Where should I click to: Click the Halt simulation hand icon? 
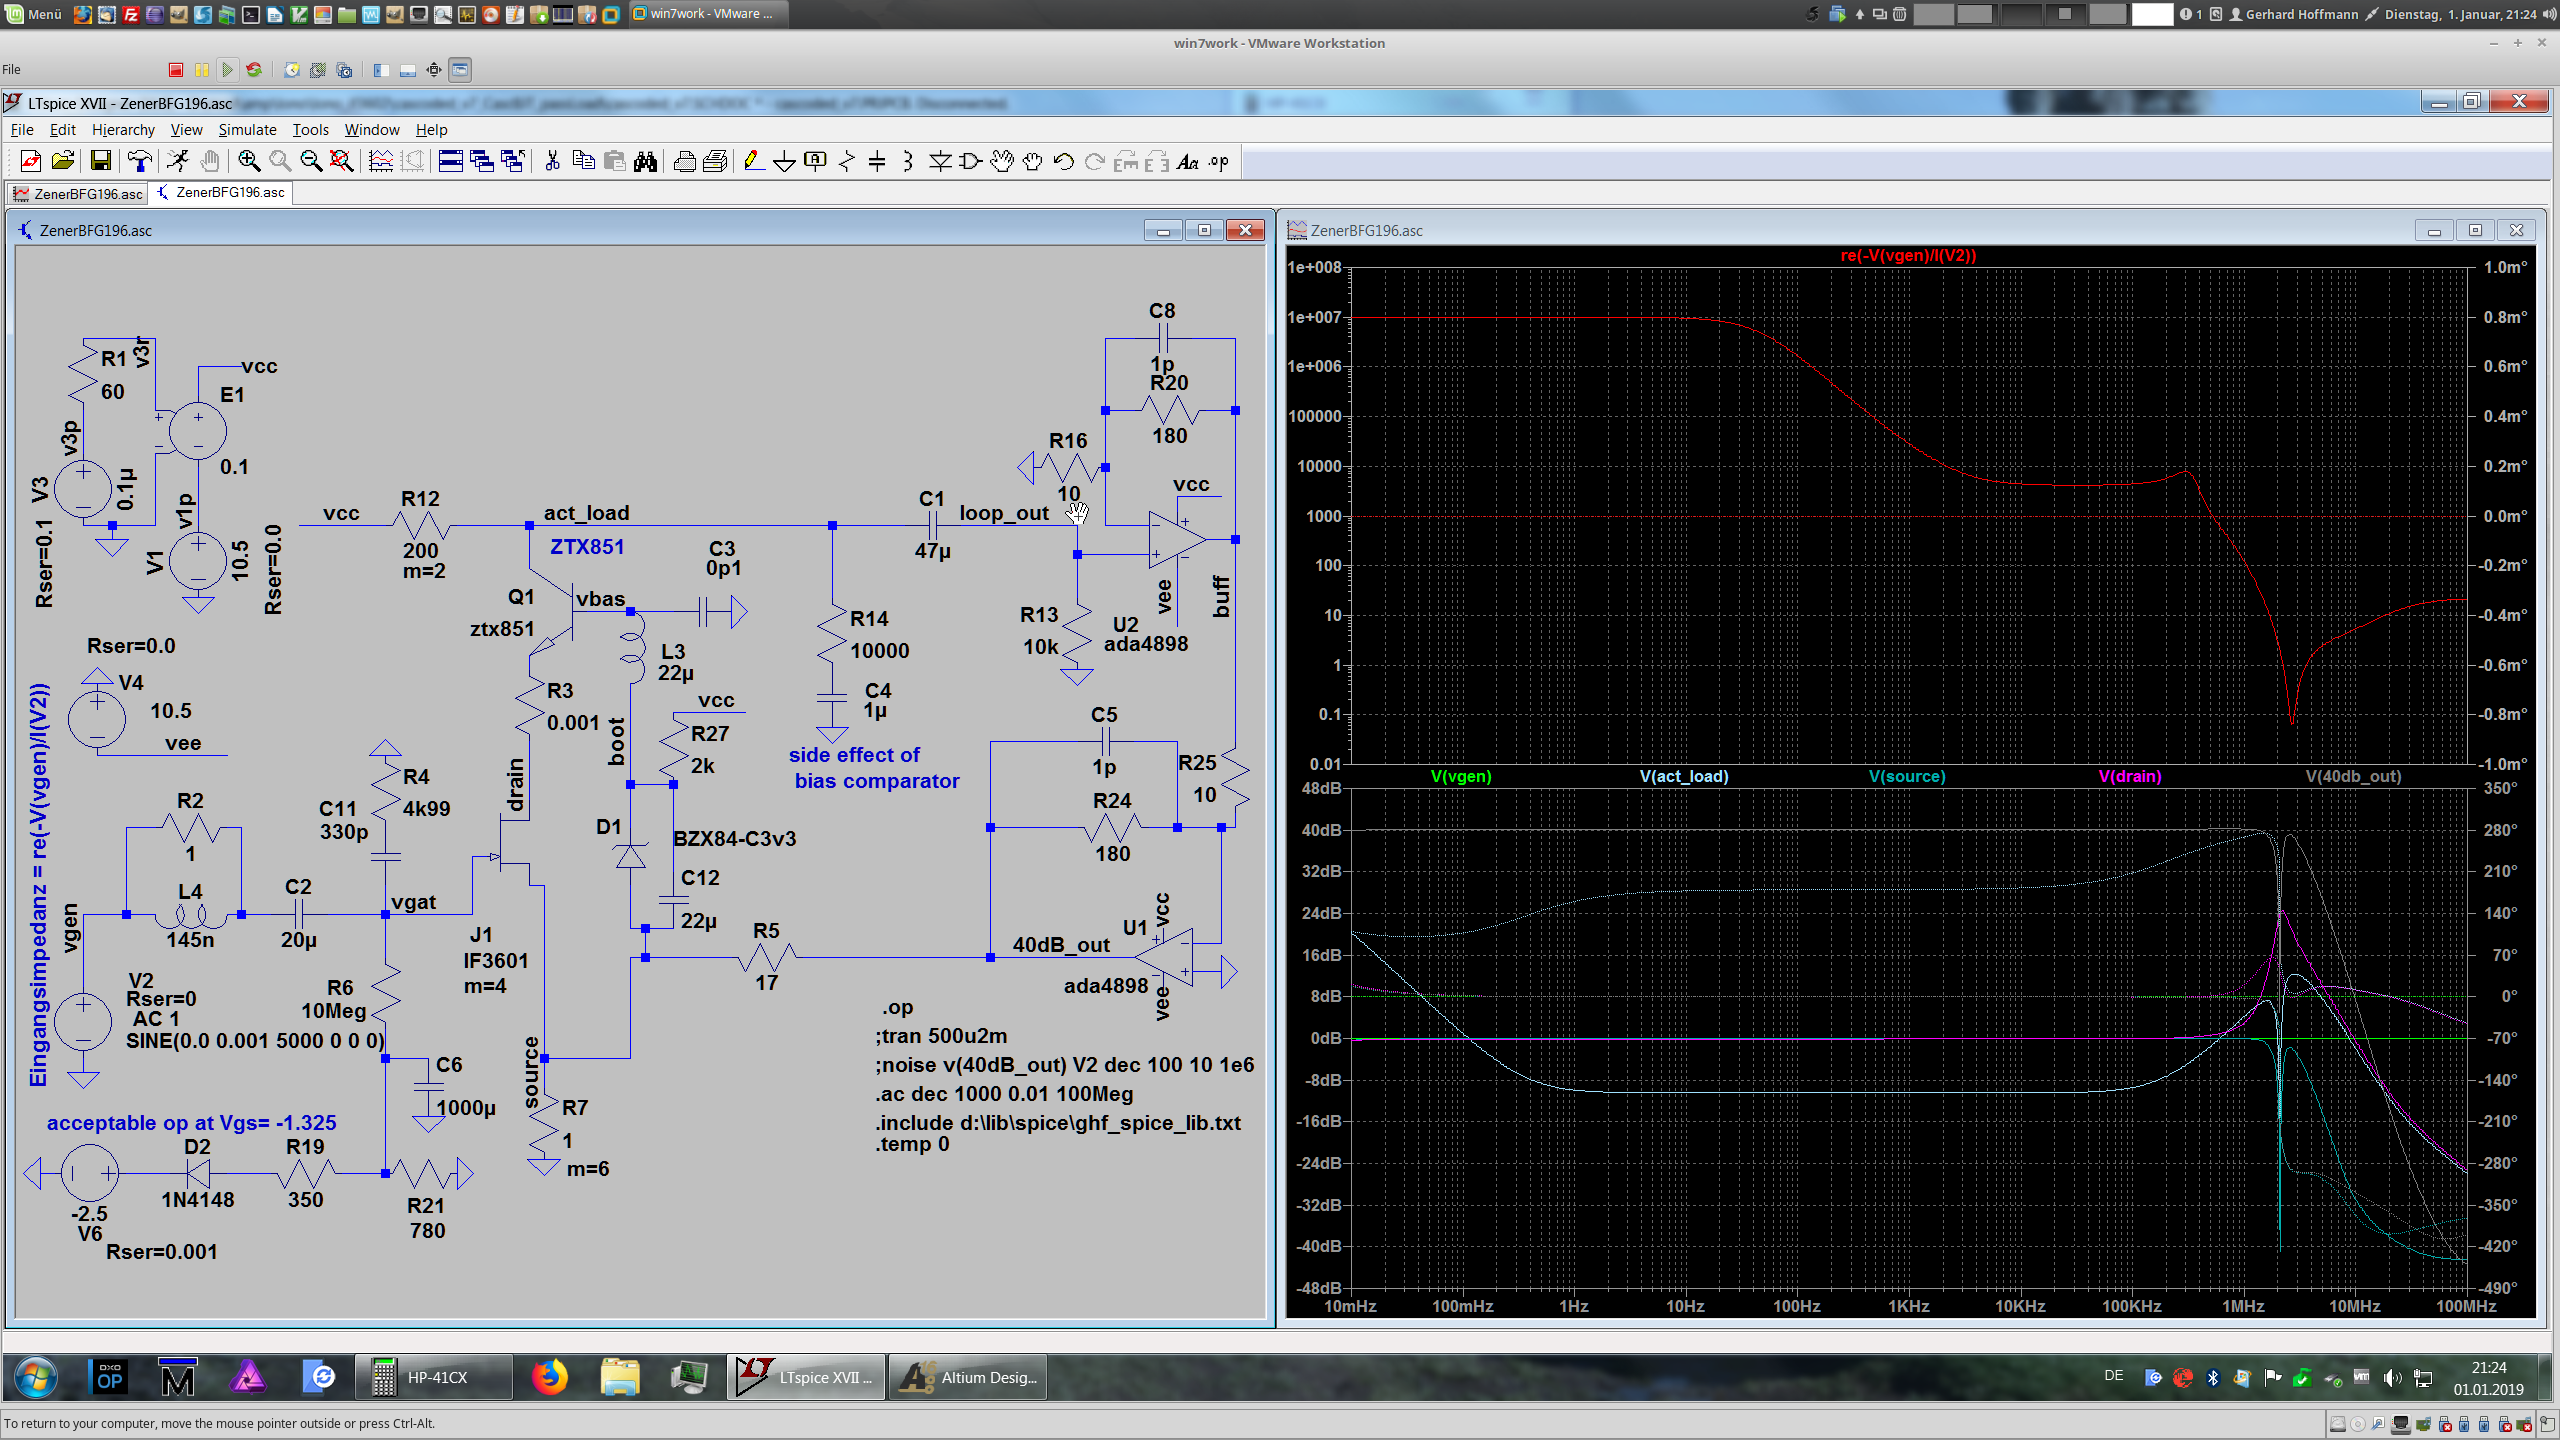(209, 161)
